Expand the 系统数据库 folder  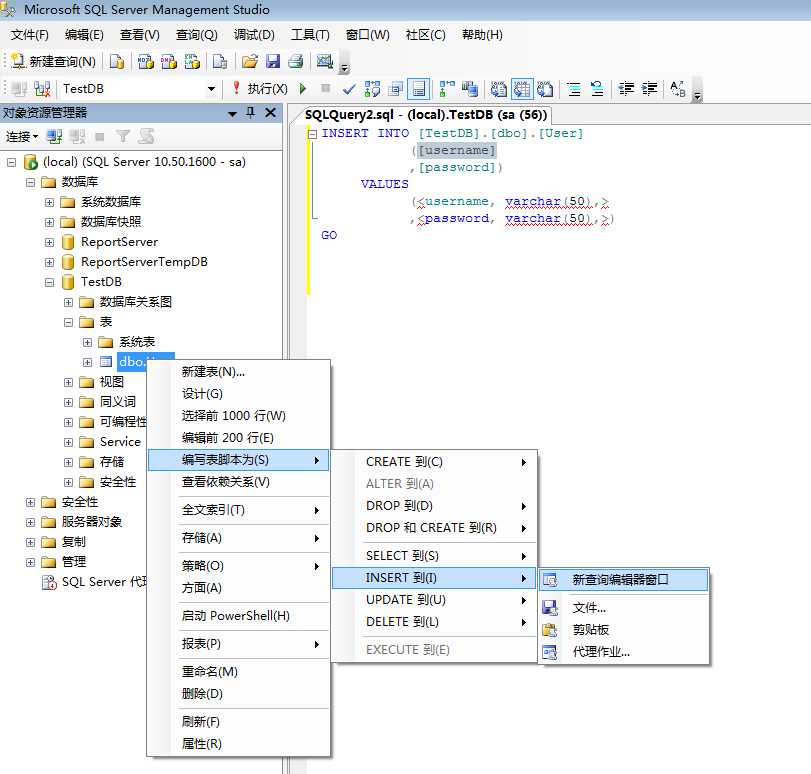tap(49, 202)
